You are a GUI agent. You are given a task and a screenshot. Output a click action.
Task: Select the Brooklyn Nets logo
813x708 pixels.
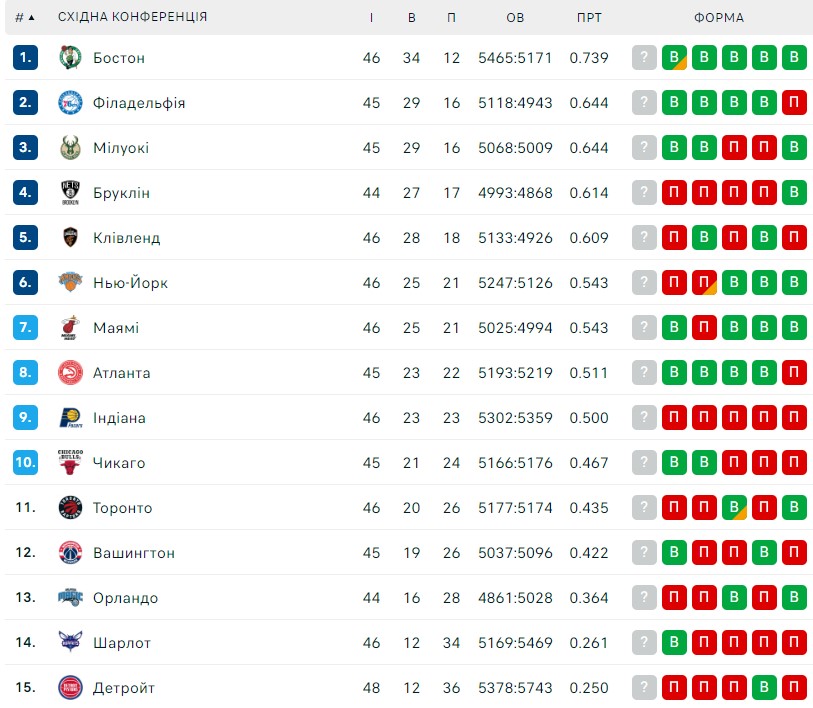click(x=70, y=192)
